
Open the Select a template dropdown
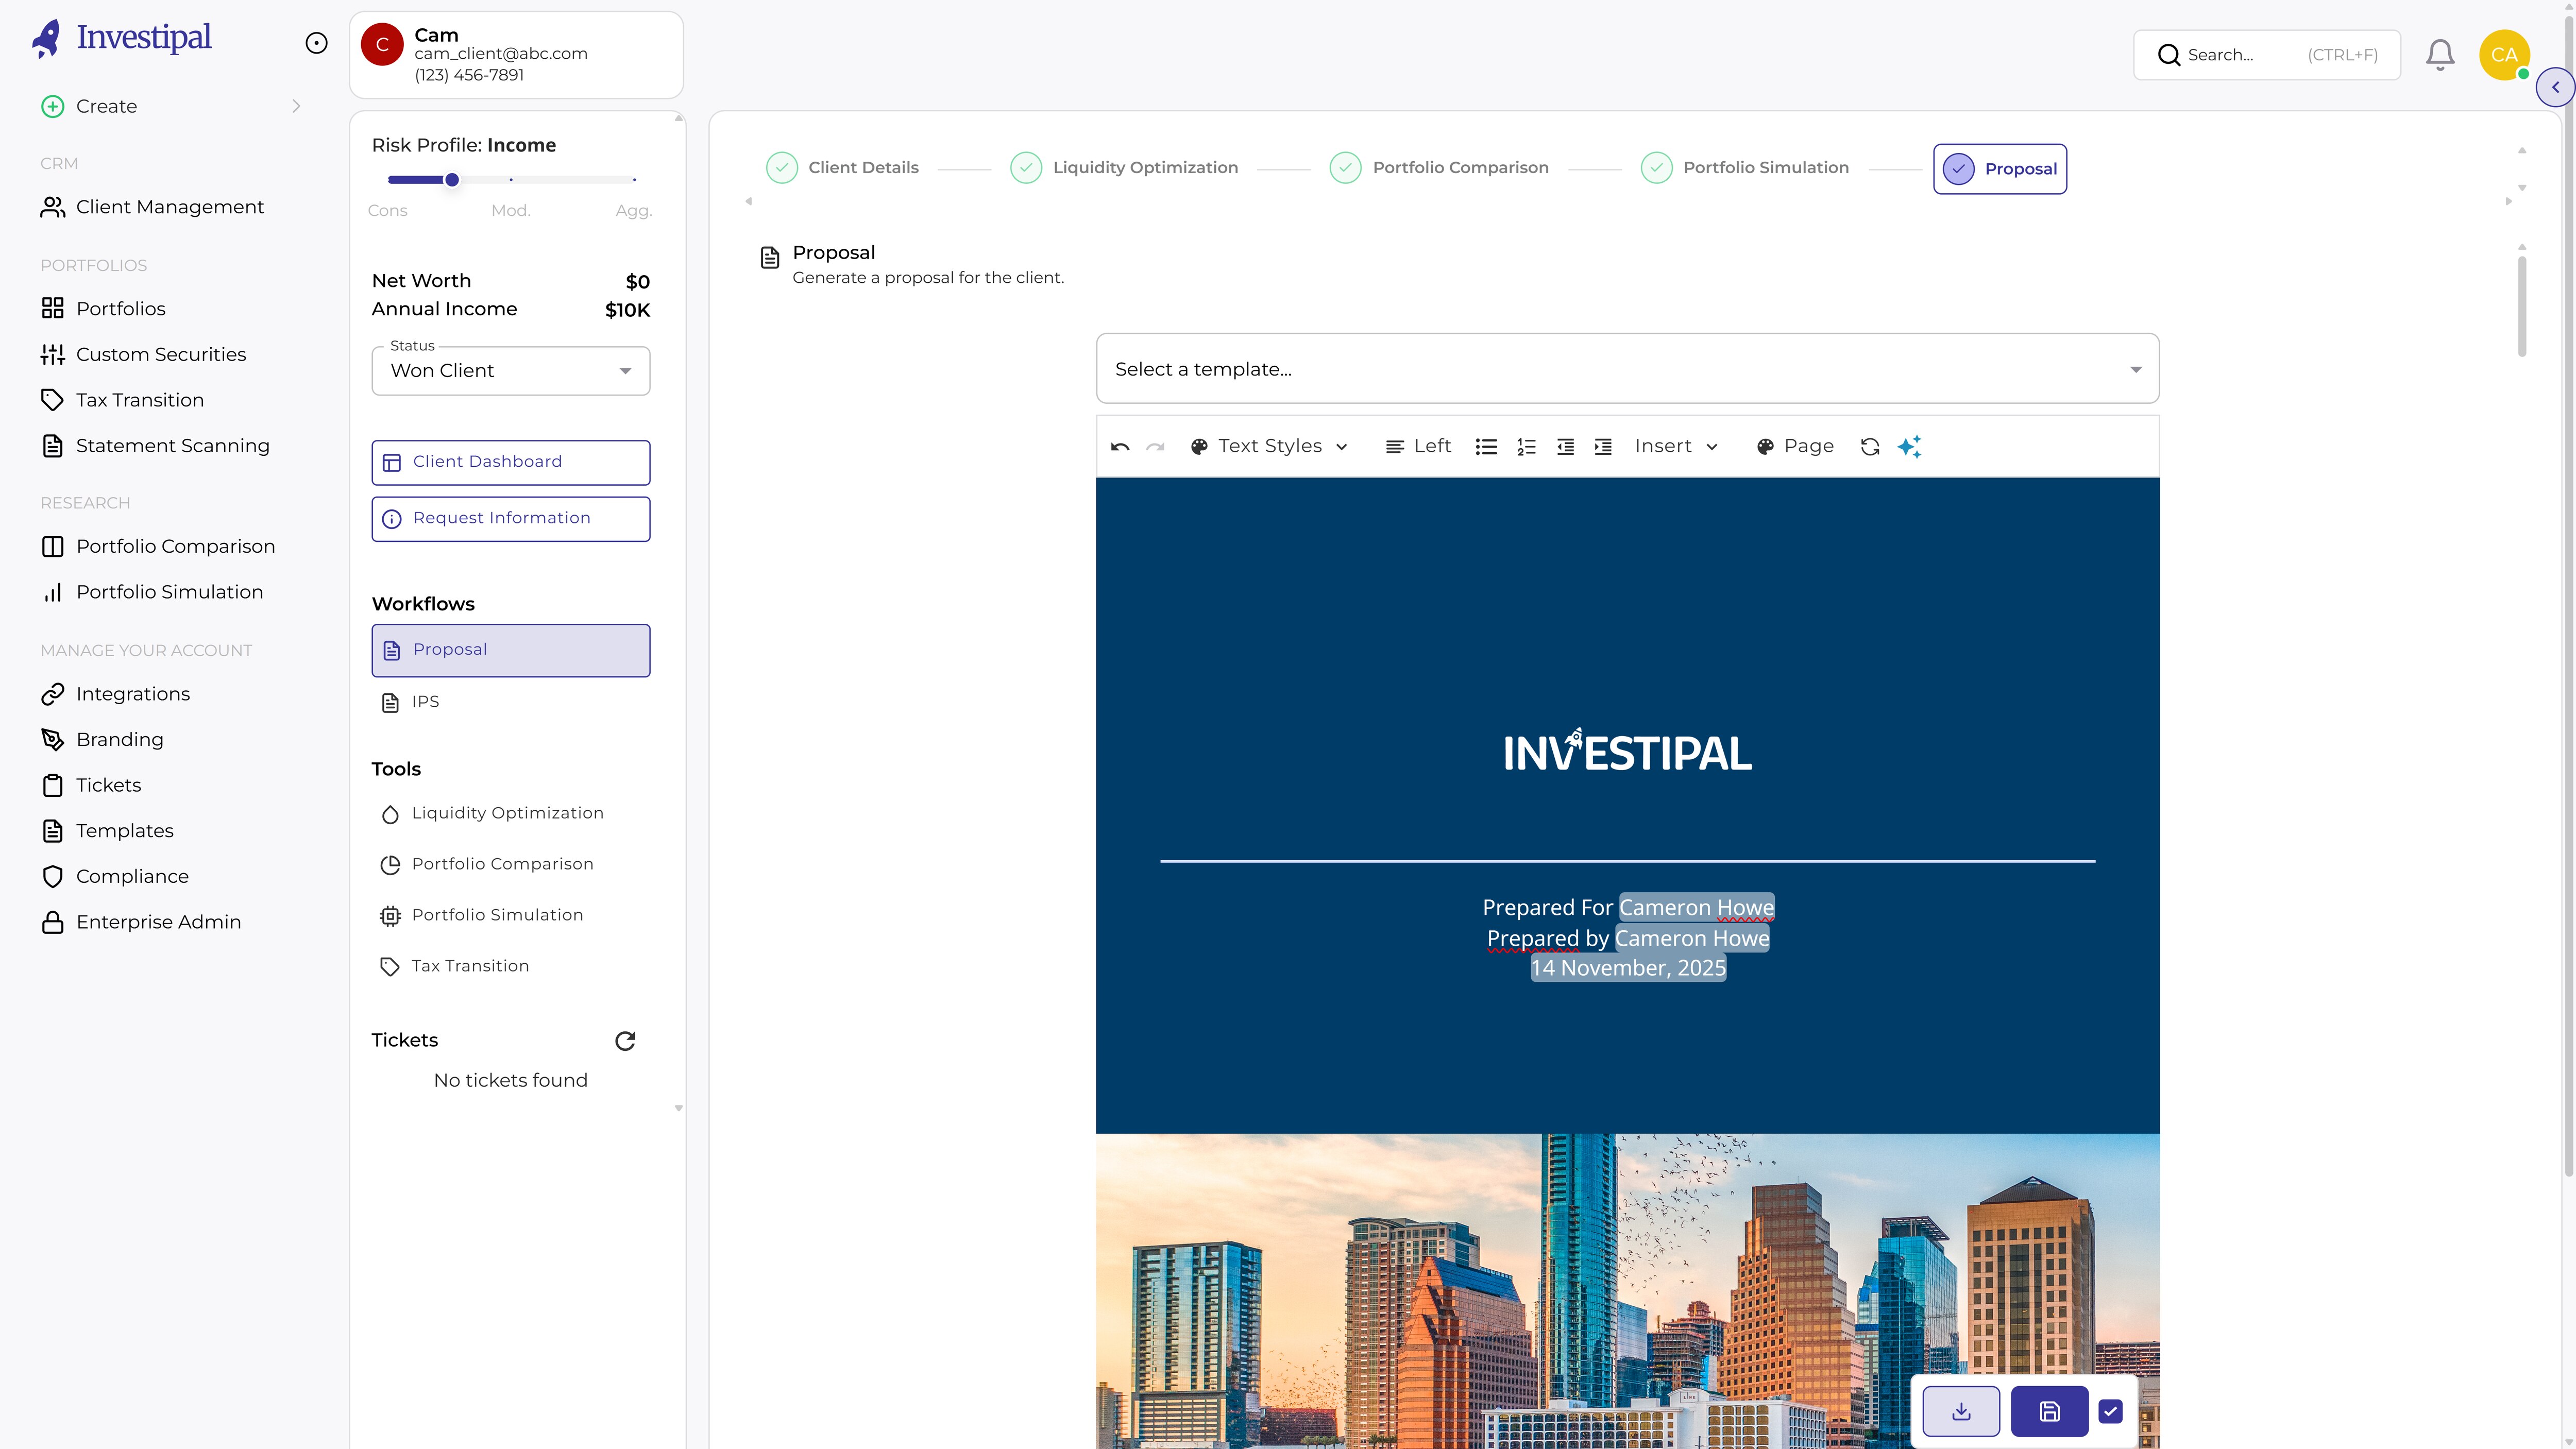click(x=1627, y=369)
